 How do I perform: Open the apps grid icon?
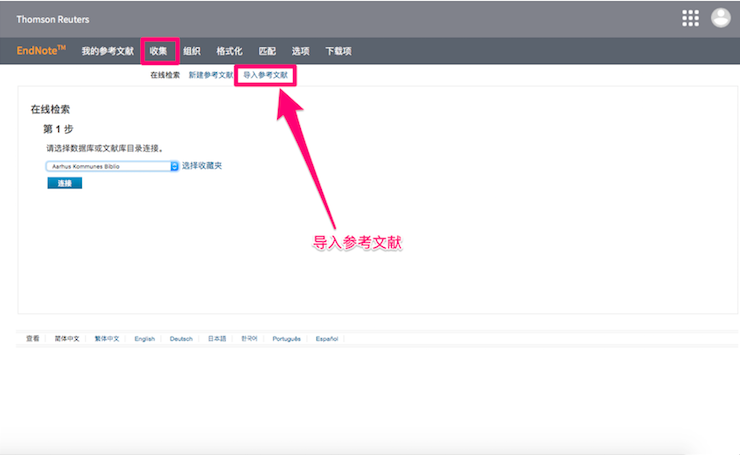(x=690, y=18)
